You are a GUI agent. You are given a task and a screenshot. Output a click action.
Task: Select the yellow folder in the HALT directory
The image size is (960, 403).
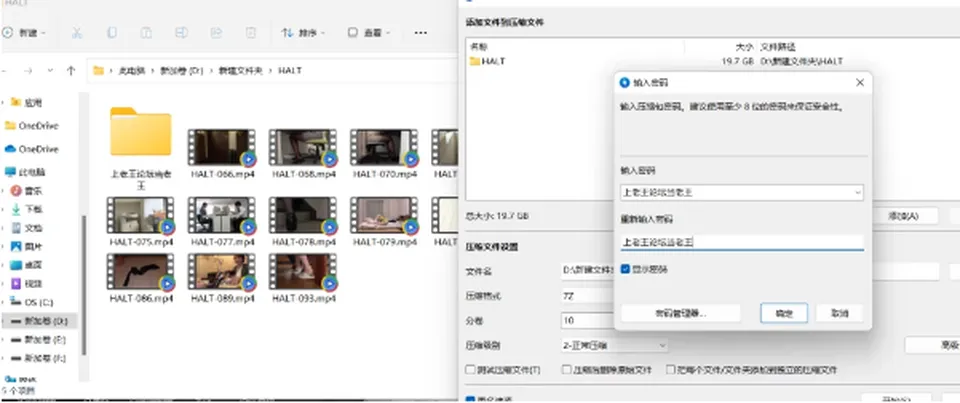coord(141,132)
